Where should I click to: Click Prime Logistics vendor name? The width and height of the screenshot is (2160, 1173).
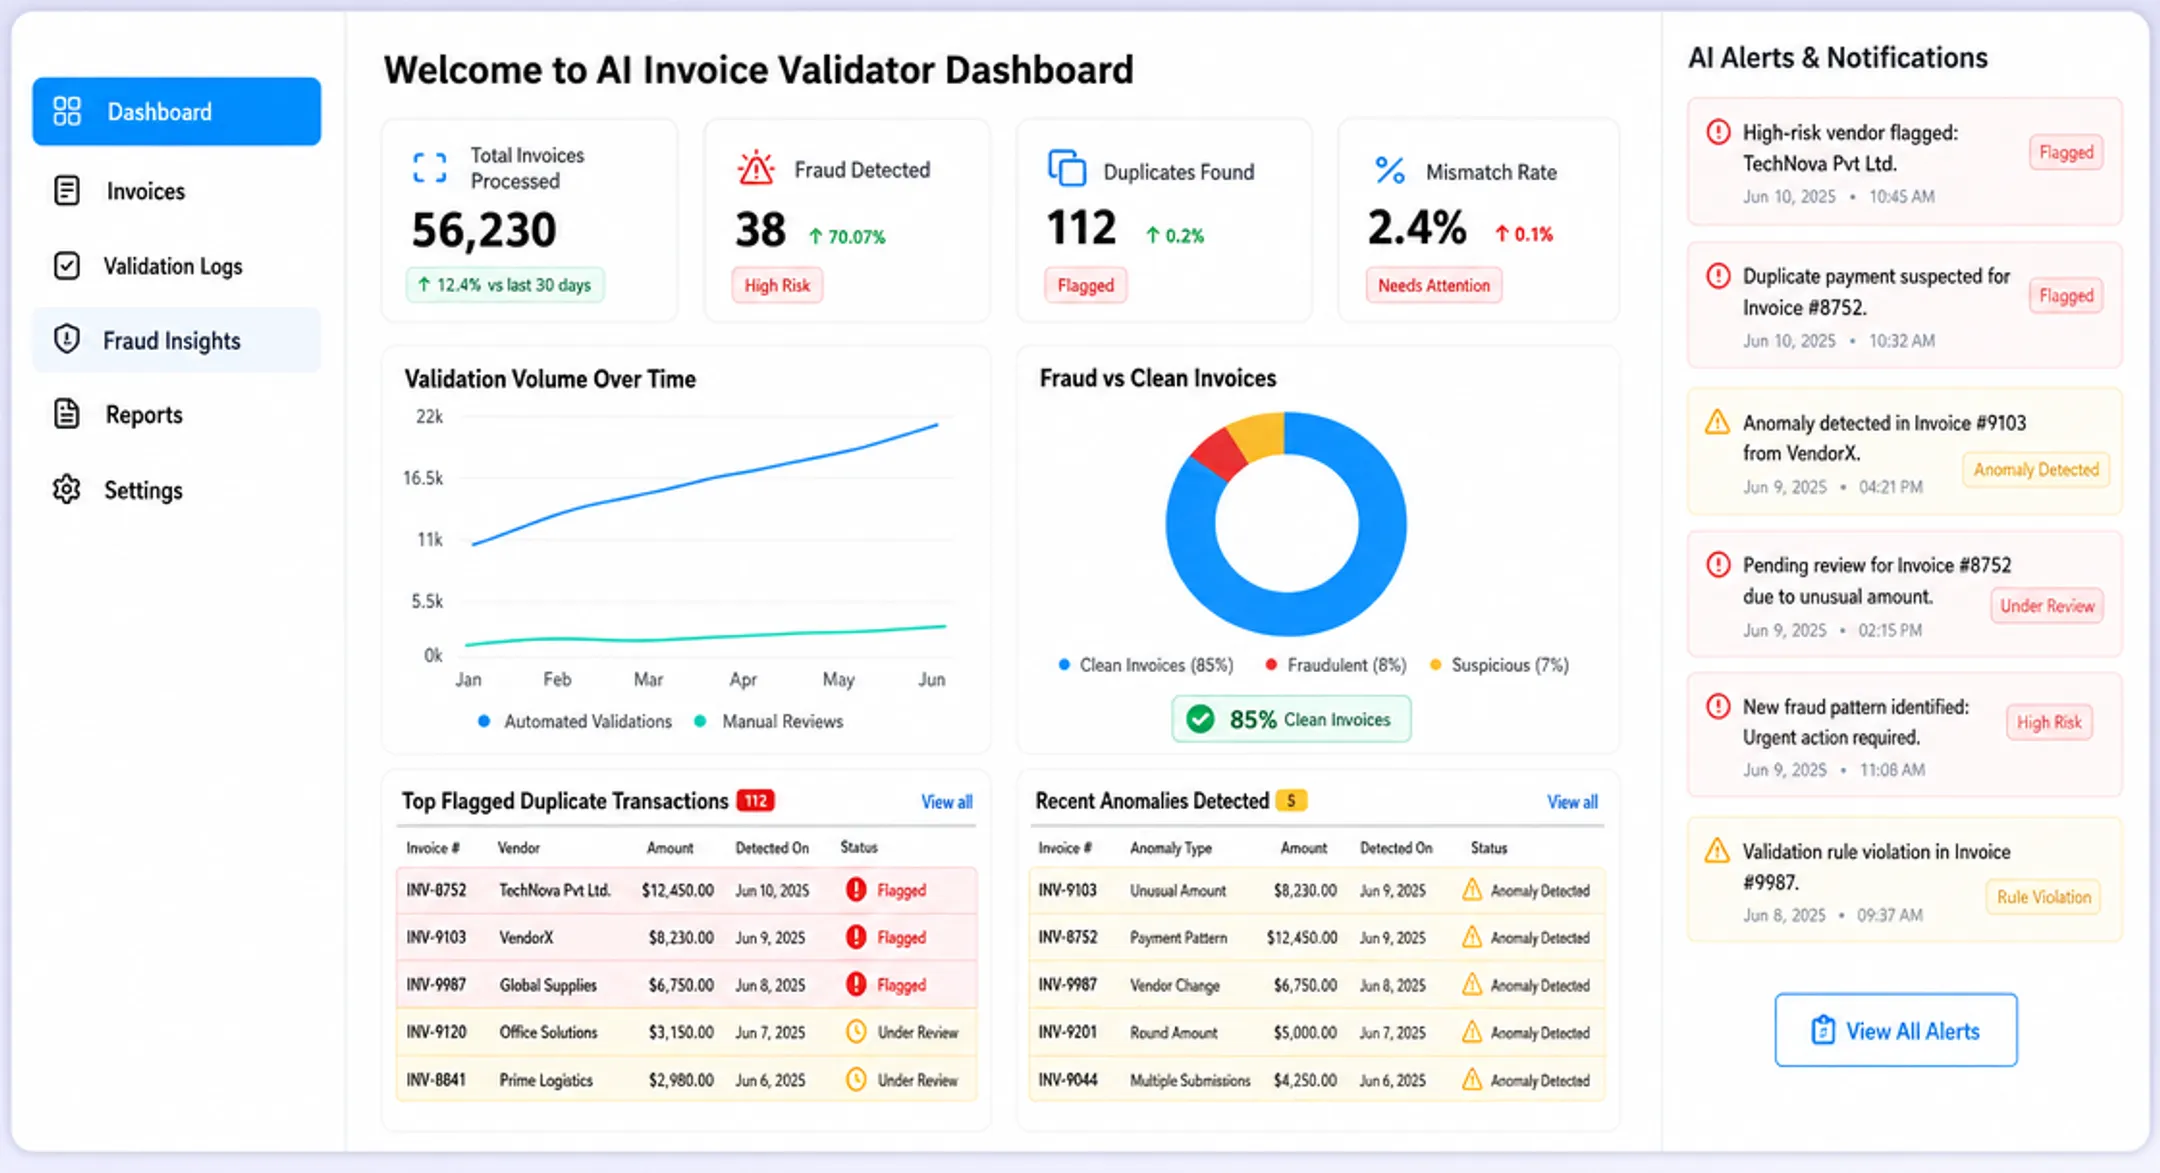pos(546,1080)
